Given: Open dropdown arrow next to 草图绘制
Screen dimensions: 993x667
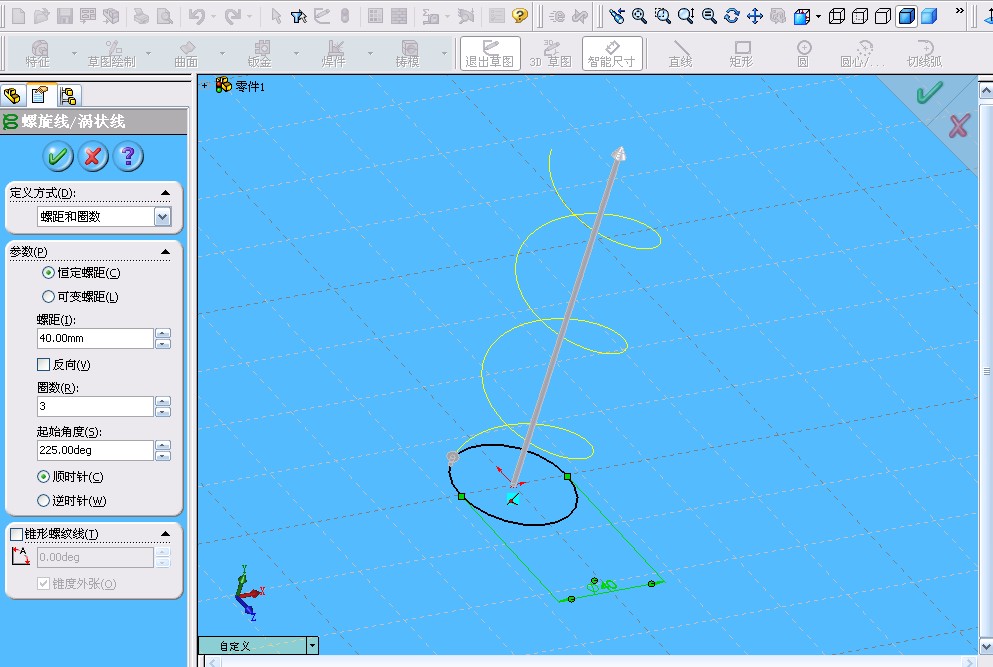Looking at the screenshot, I should (x=148, y=53).
